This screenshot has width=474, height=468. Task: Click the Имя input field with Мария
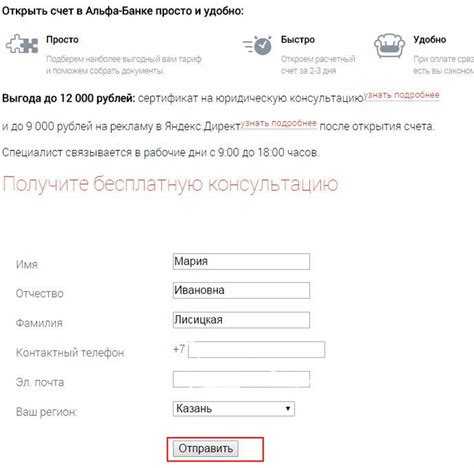tap(241, 261)
